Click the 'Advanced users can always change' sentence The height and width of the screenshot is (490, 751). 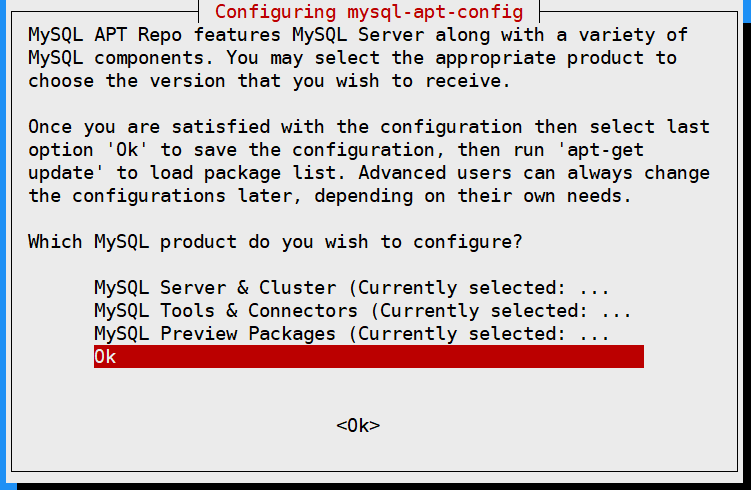pyautogui.click(x=534, y=173)
